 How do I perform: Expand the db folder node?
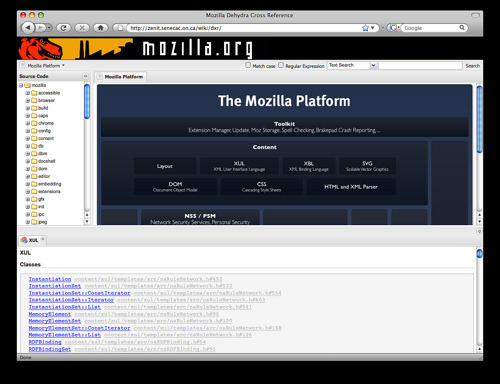point(28,146)
